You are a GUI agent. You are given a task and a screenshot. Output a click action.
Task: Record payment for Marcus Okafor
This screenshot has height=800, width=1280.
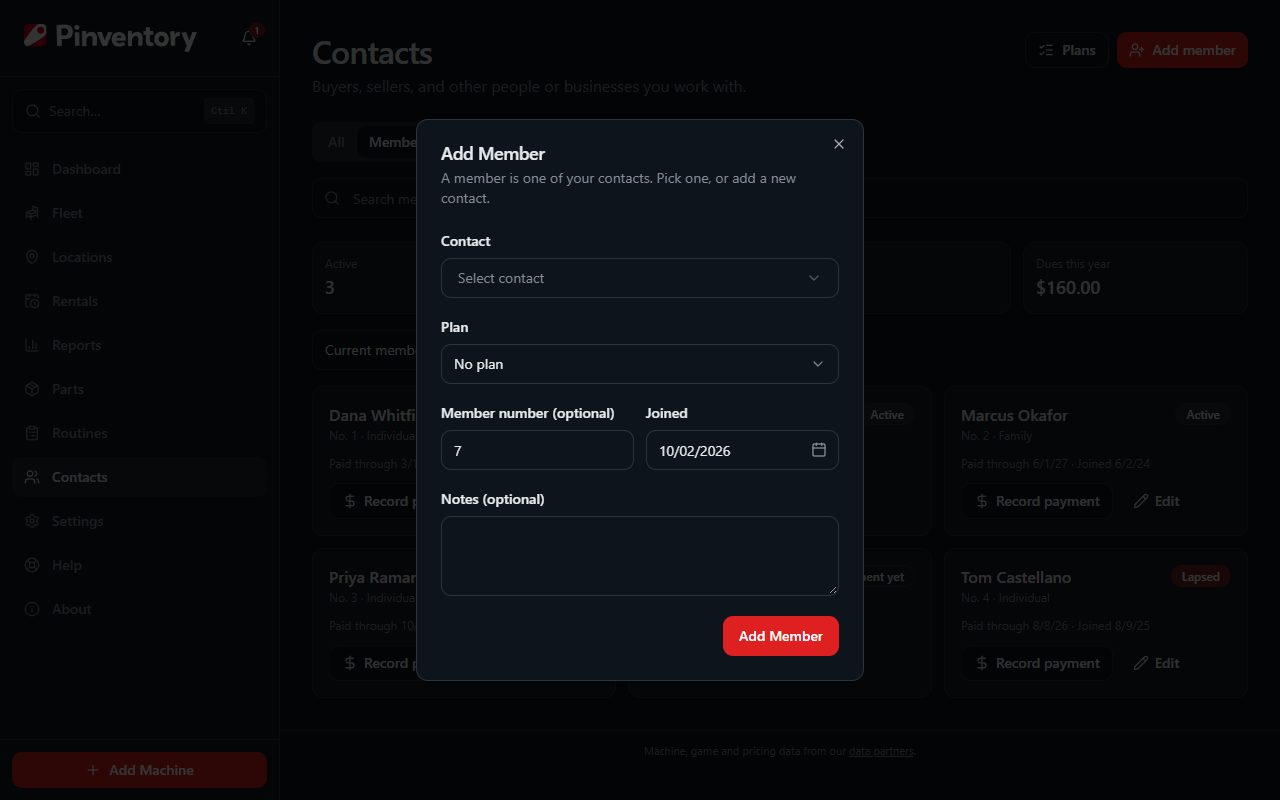pyautogui.click(x=1037, y=501)
